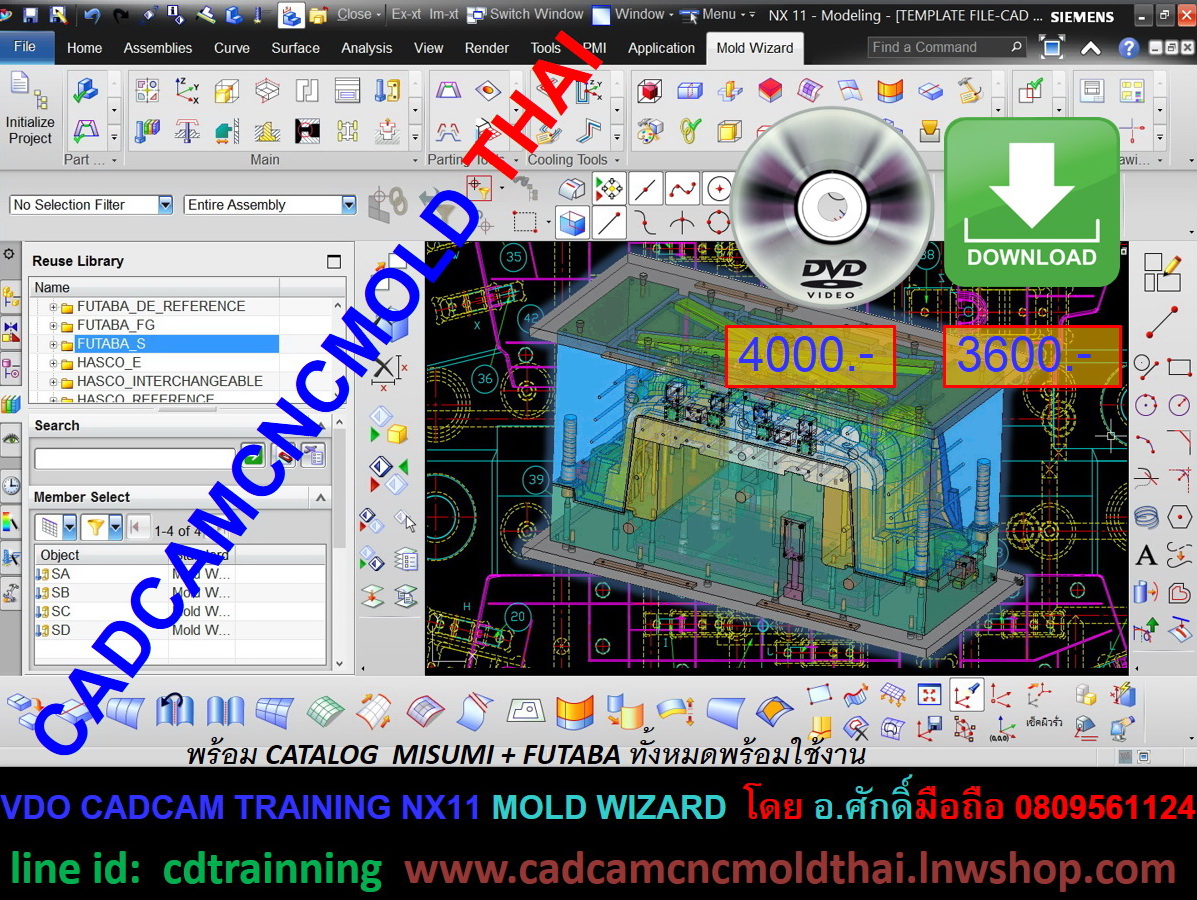1197x900 pixels.
Task: Minimize the ribbon with the up chevron
Action: click(1091, 47)
